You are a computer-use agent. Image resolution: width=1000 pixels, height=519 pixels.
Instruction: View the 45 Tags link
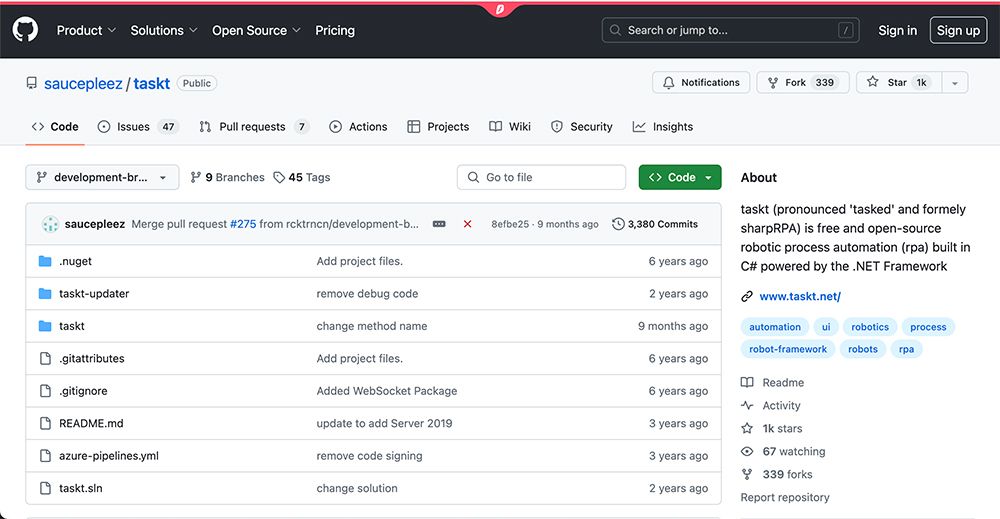302,177
